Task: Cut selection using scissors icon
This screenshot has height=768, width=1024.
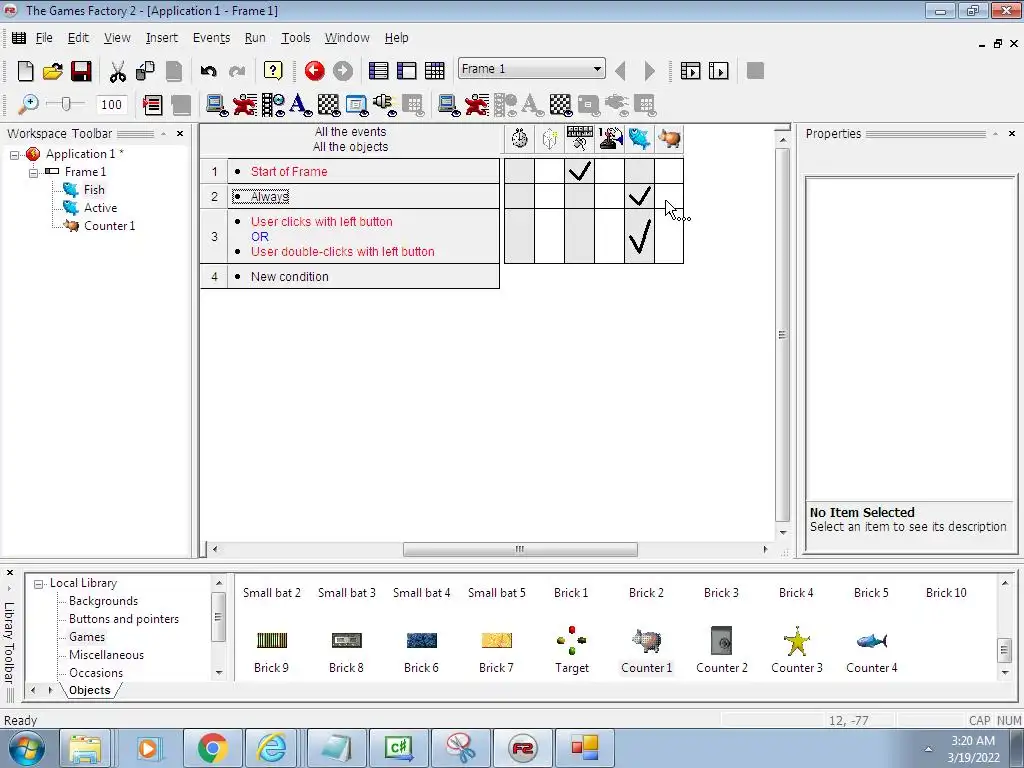Action: 118,71
